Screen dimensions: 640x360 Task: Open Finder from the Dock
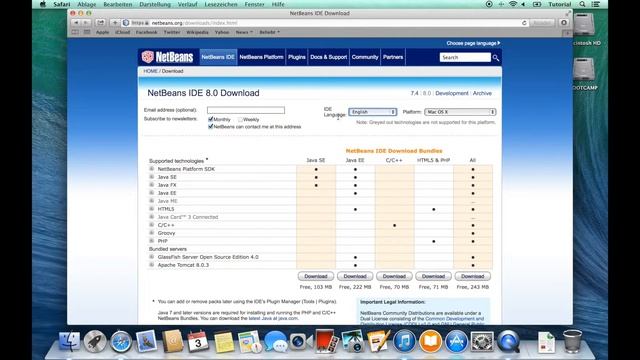(x=69, y=341)
